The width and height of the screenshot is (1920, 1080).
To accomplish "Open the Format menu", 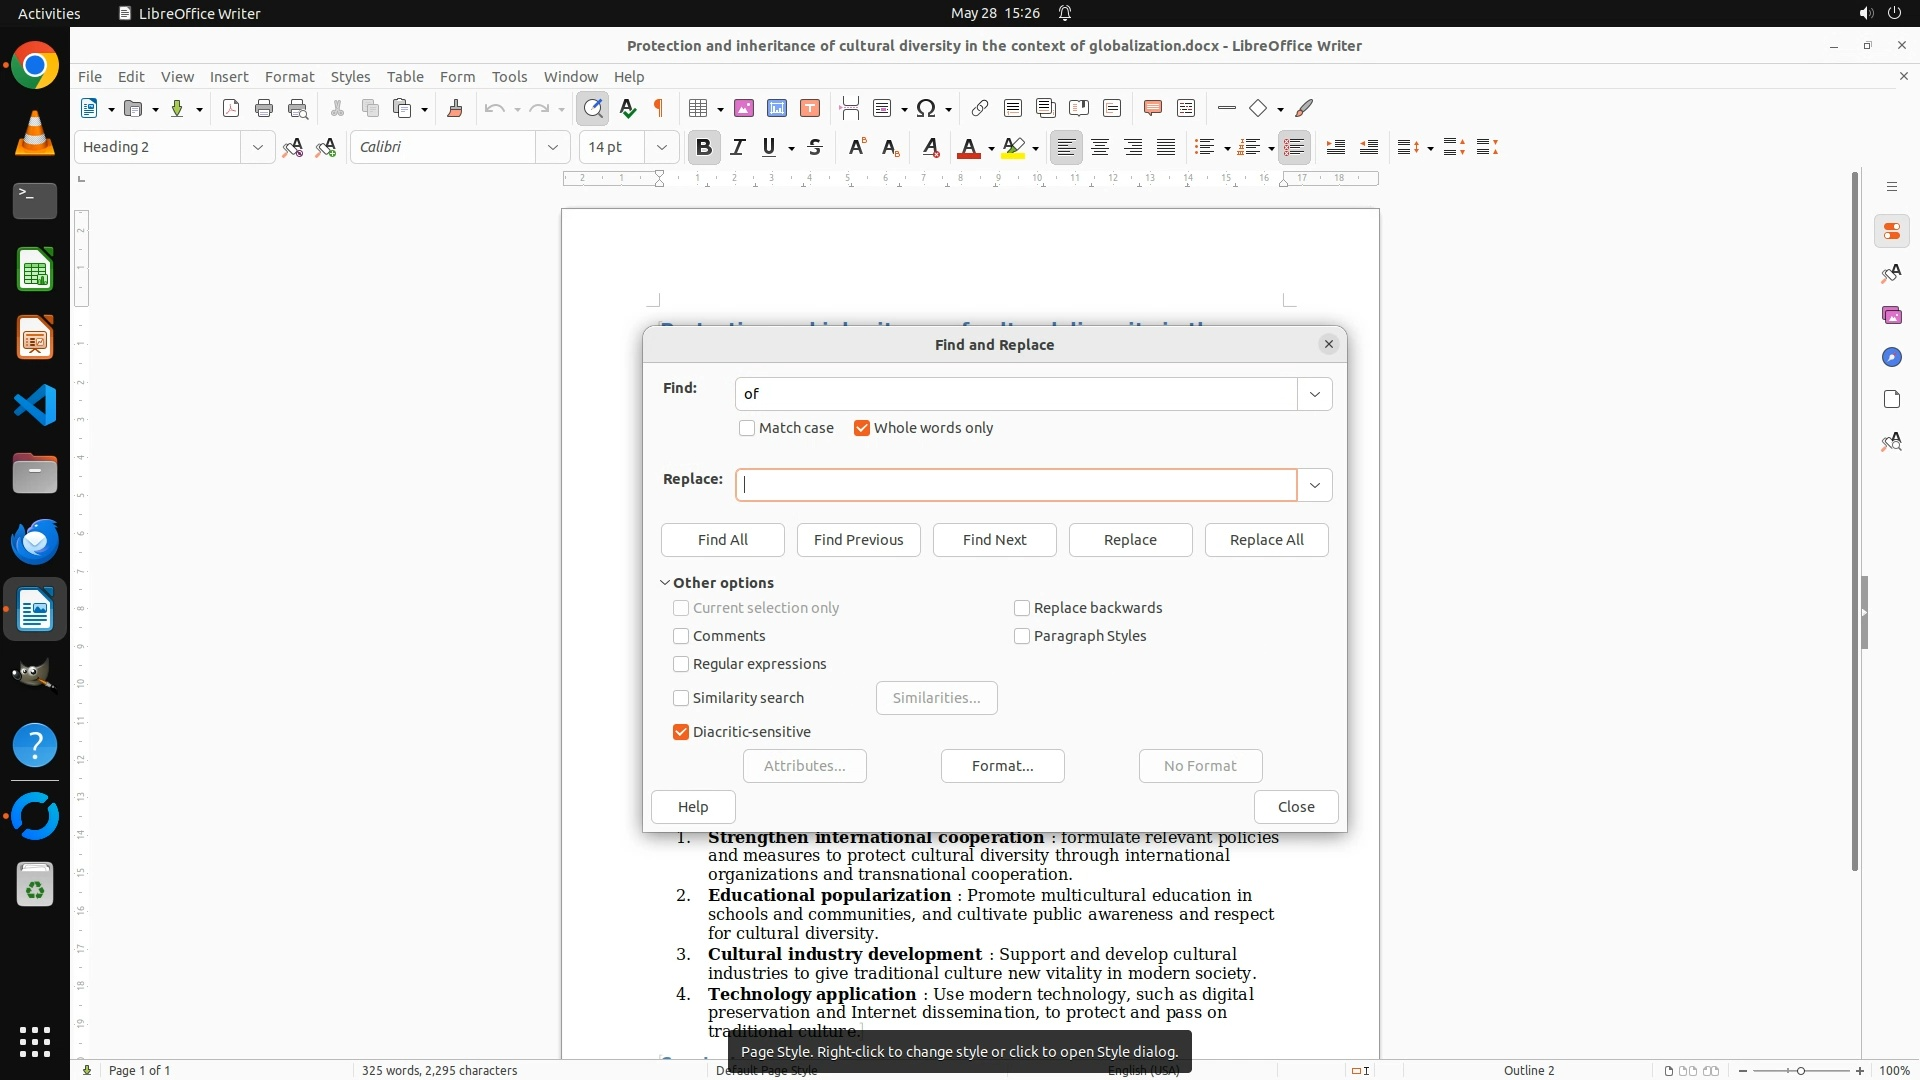I will click(x=289, y=76).
